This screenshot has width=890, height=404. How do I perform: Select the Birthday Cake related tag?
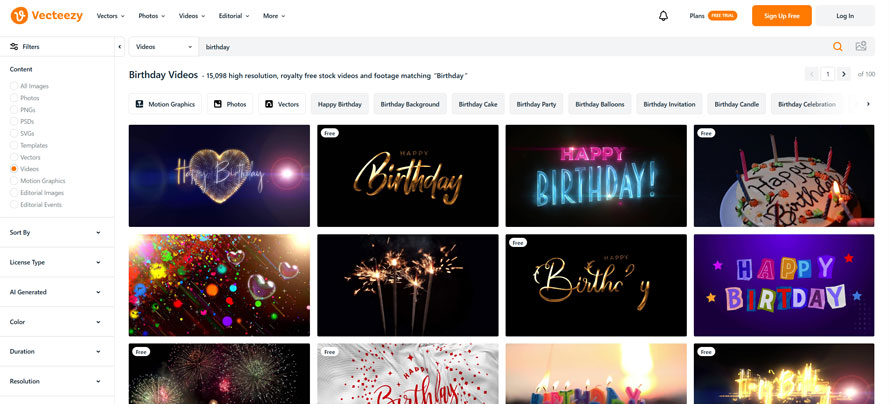pyautogui.click(x=478, y=104)
